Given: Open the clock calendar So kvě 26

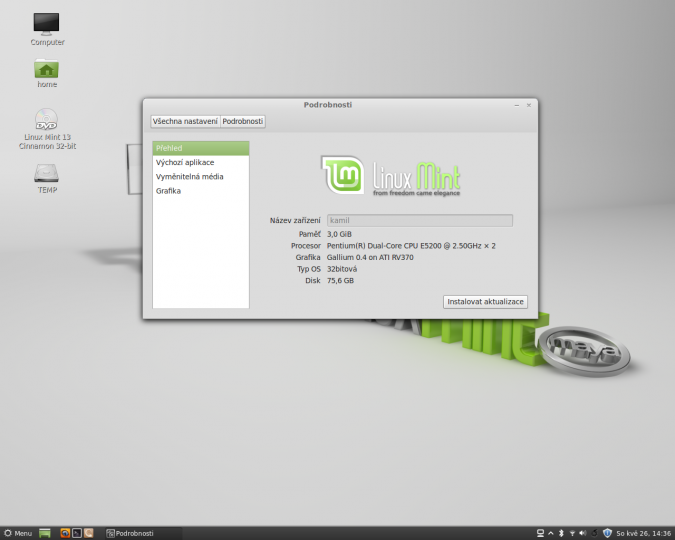Looking at the screenshot, I should [644, 533].
